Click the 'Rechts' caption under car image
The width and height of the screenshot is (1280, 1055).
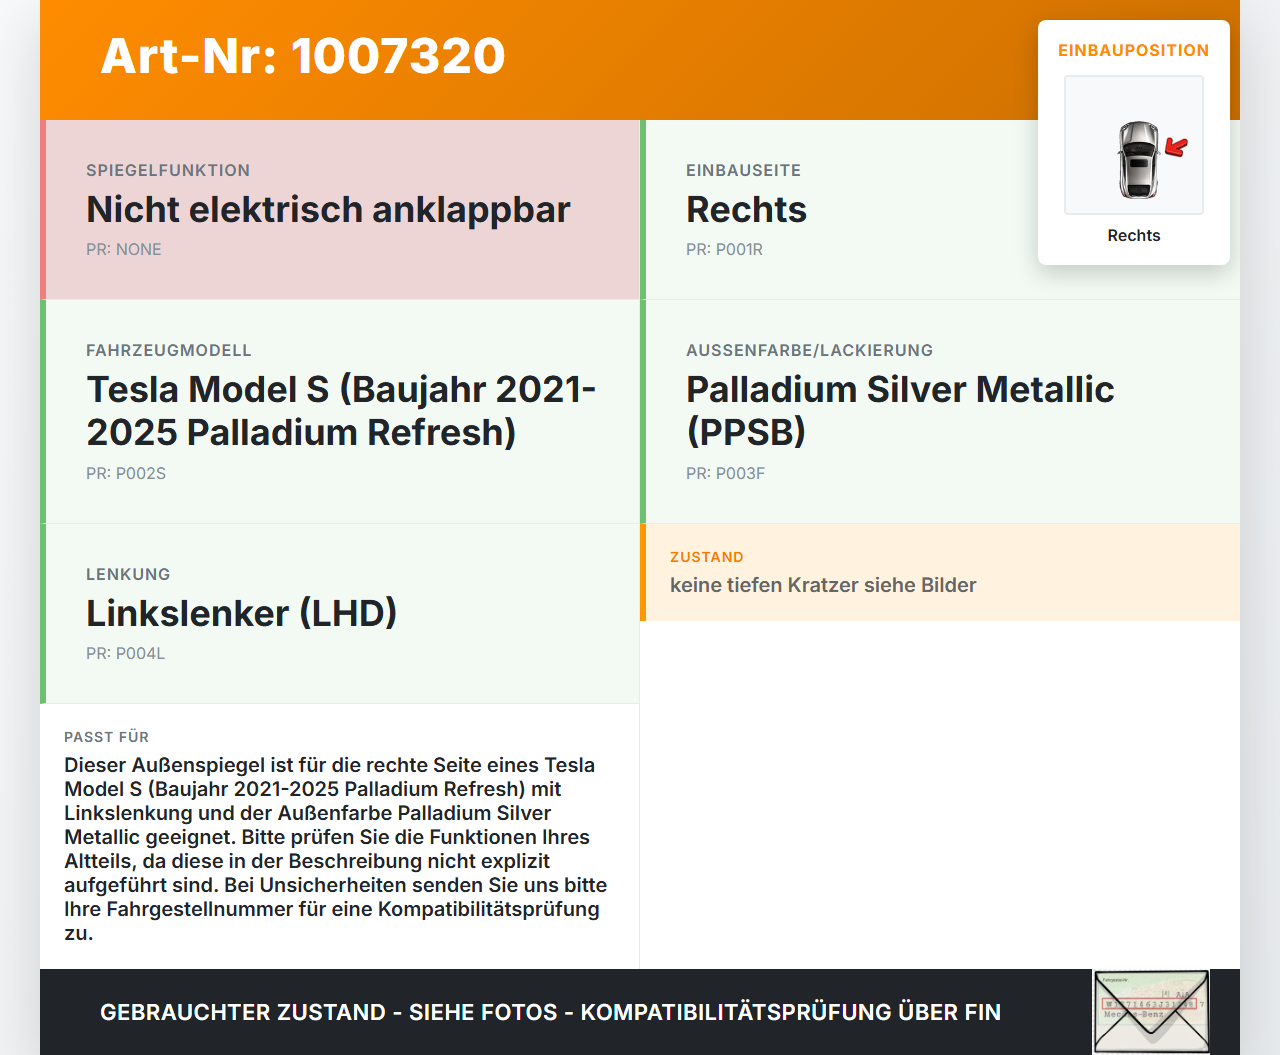tap(1134, 236)
